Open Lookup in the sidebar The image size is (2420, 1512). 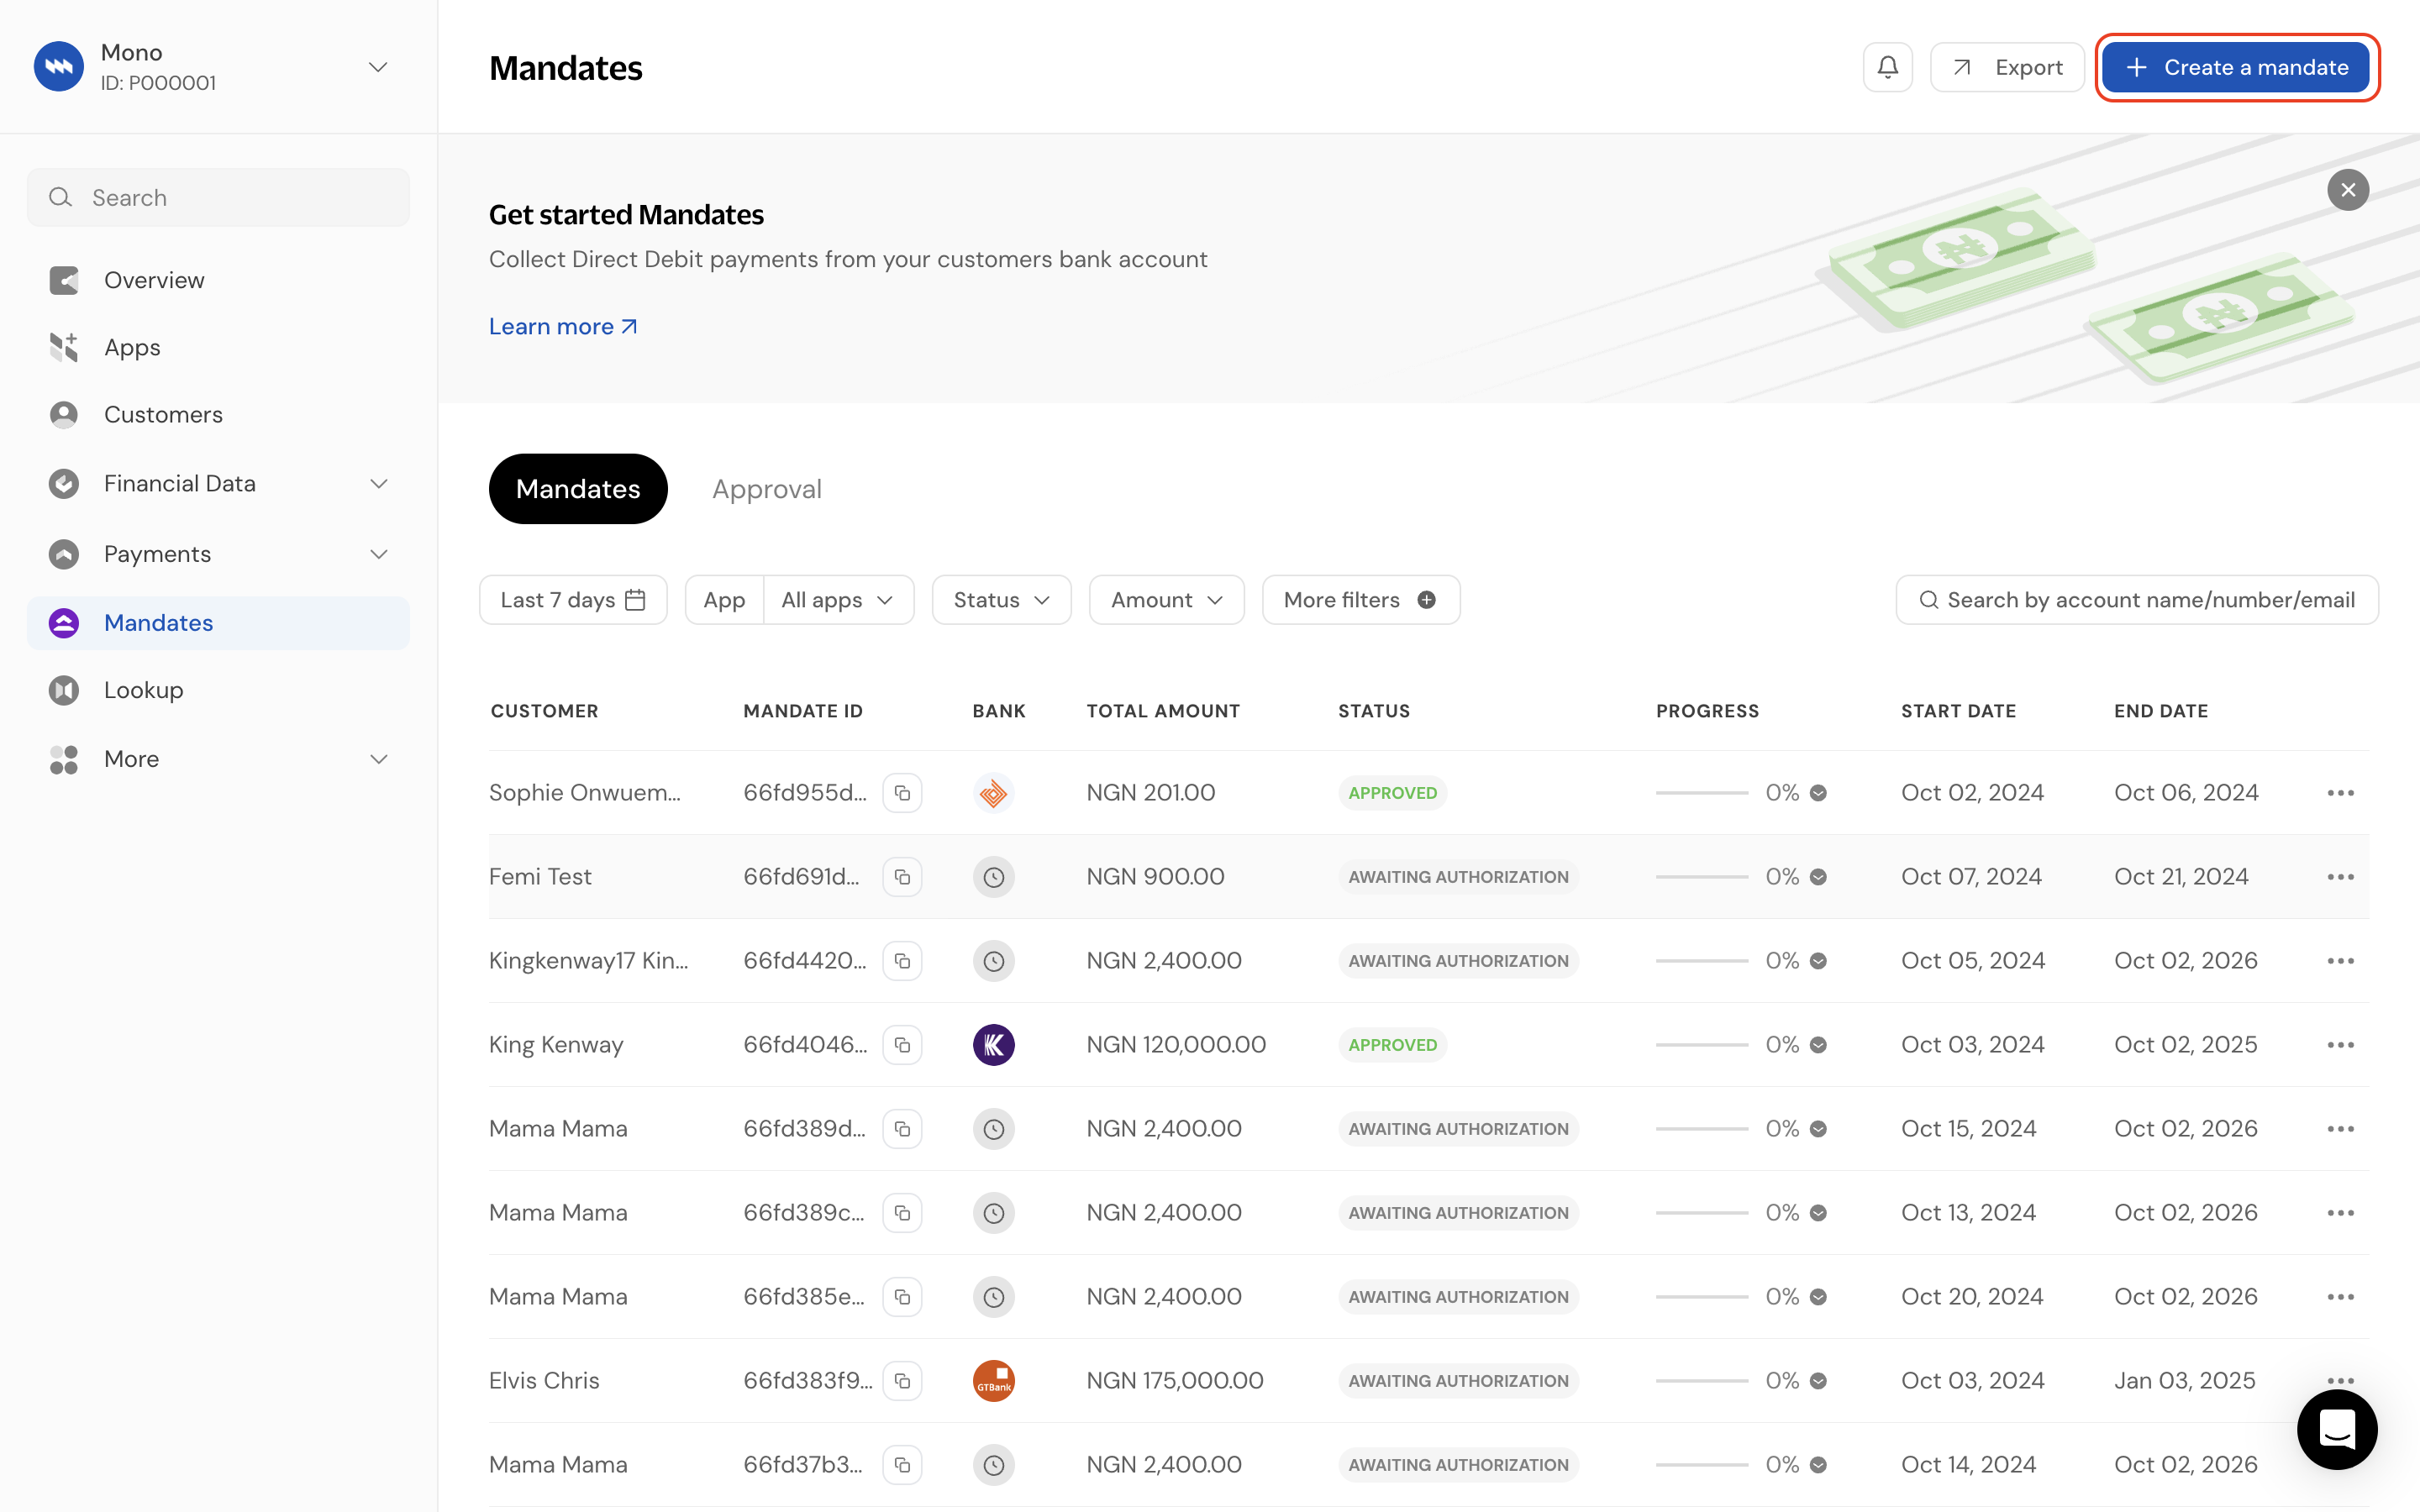click(x=218, y=690)
